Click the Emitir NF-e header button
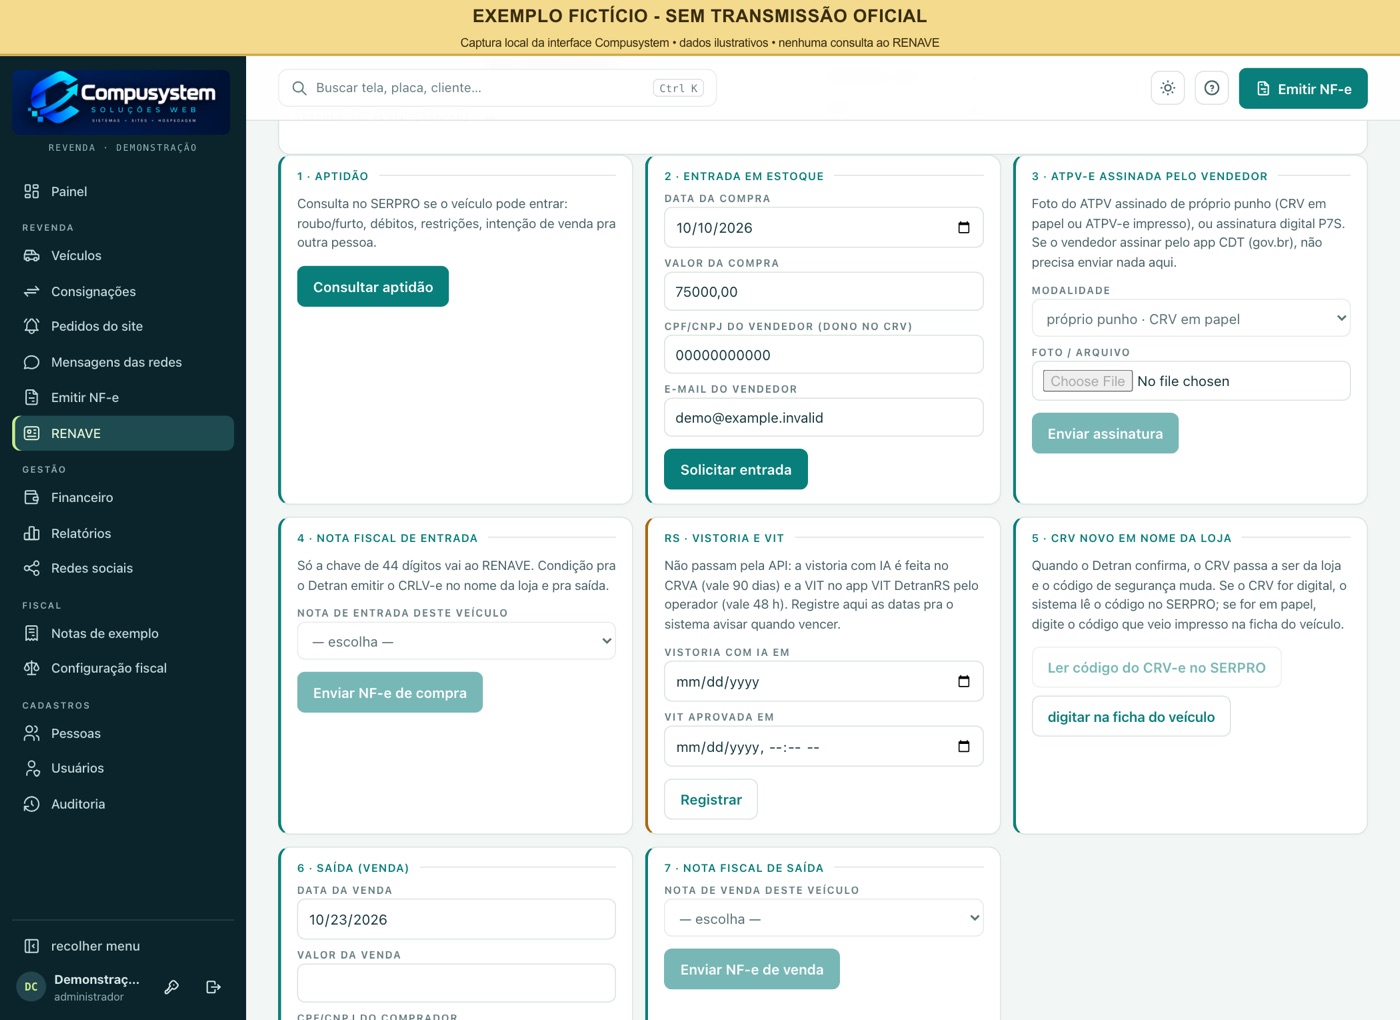Screen dimensions: 1400x1020 [1303, 88]
